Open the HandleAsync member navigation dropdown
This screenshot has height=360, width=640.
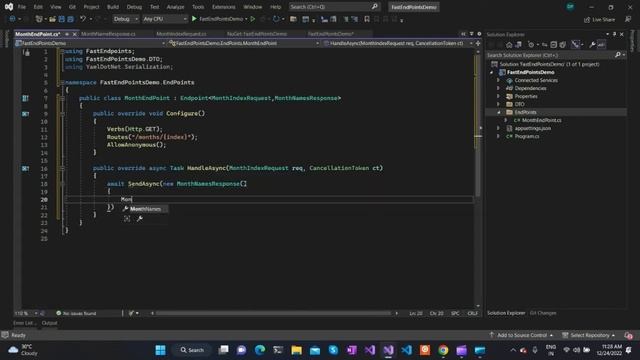(398, 43)
